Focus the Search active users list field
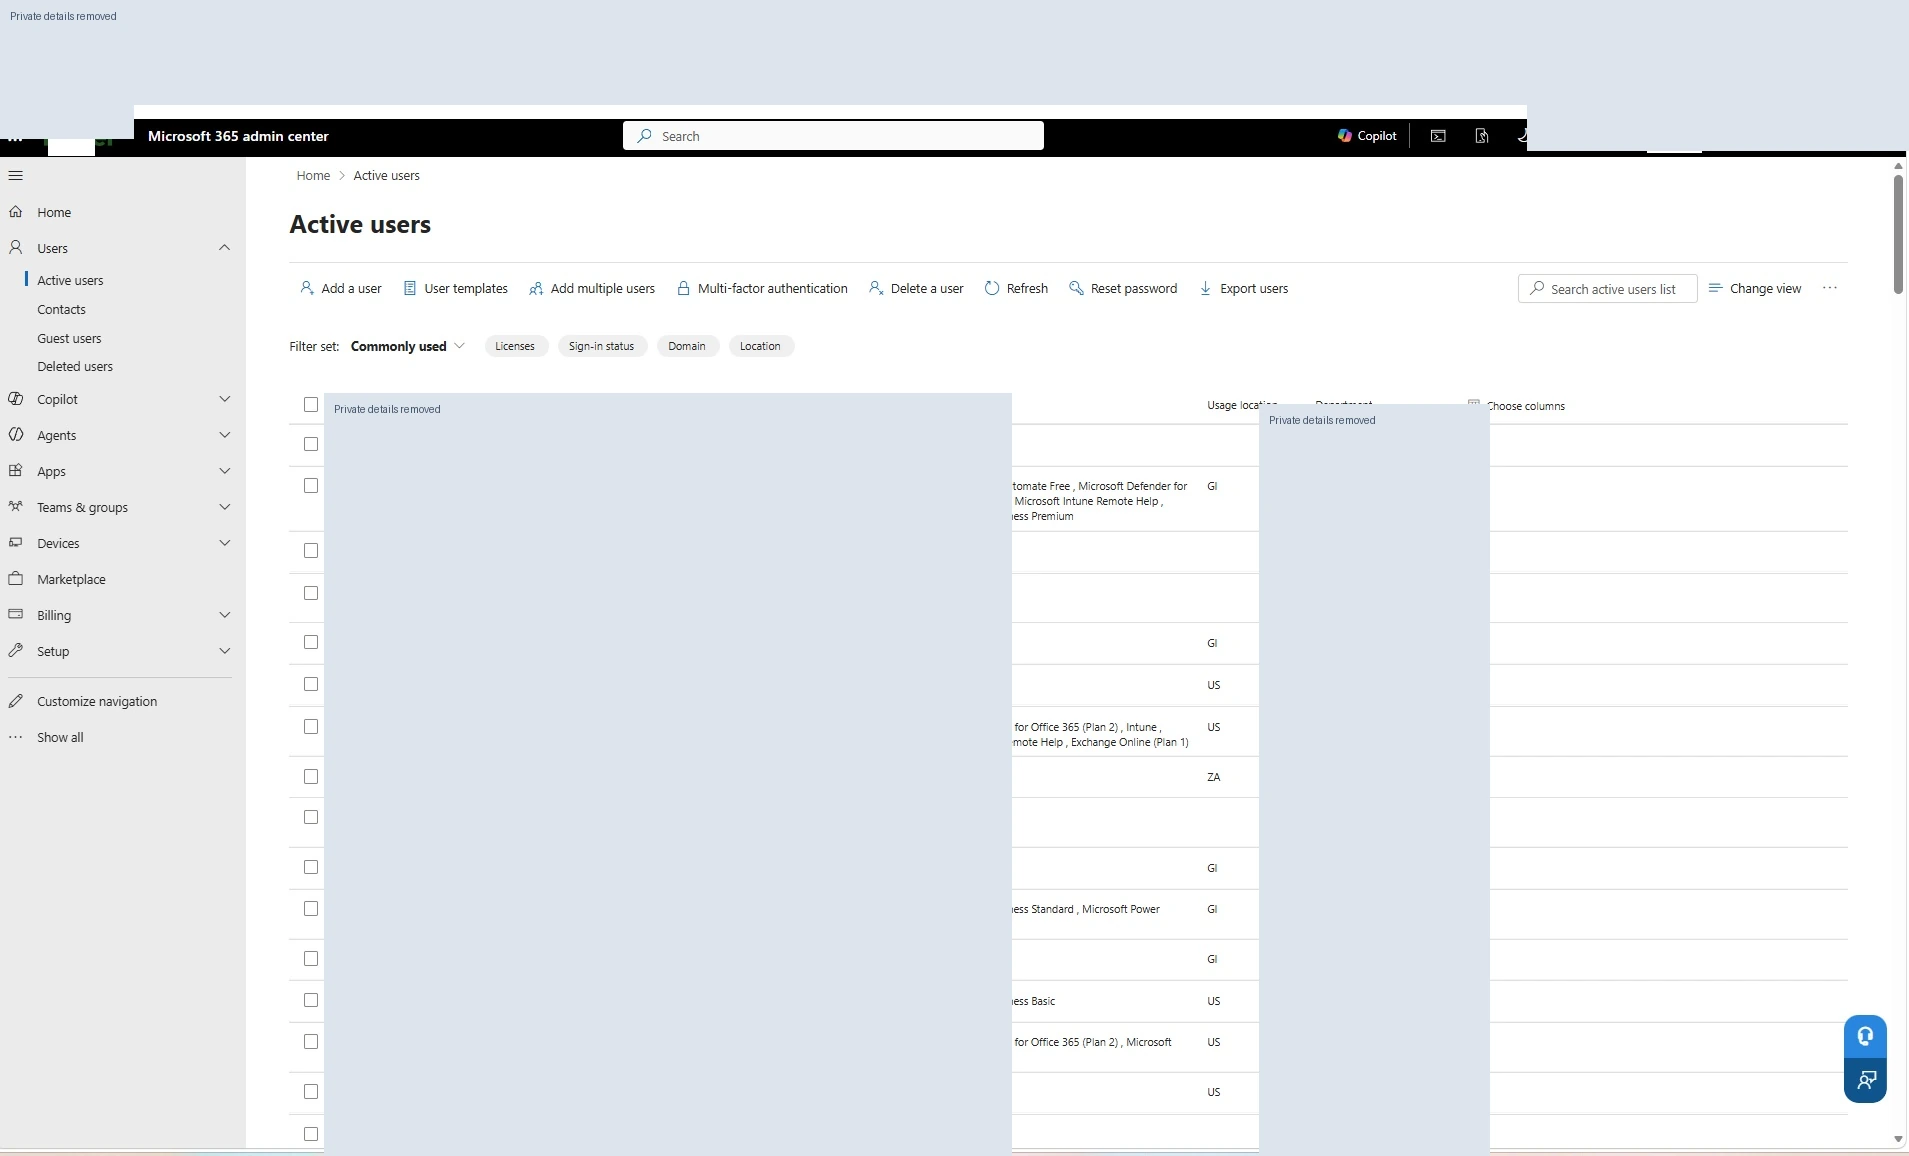 pos(1607,289)
